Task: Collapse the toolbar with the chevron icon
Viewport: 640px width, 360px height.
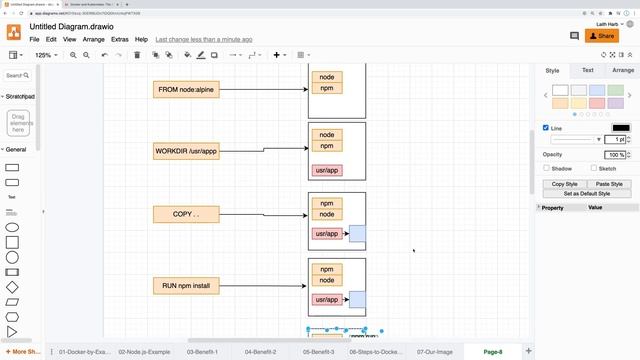Action: [630, 55]
